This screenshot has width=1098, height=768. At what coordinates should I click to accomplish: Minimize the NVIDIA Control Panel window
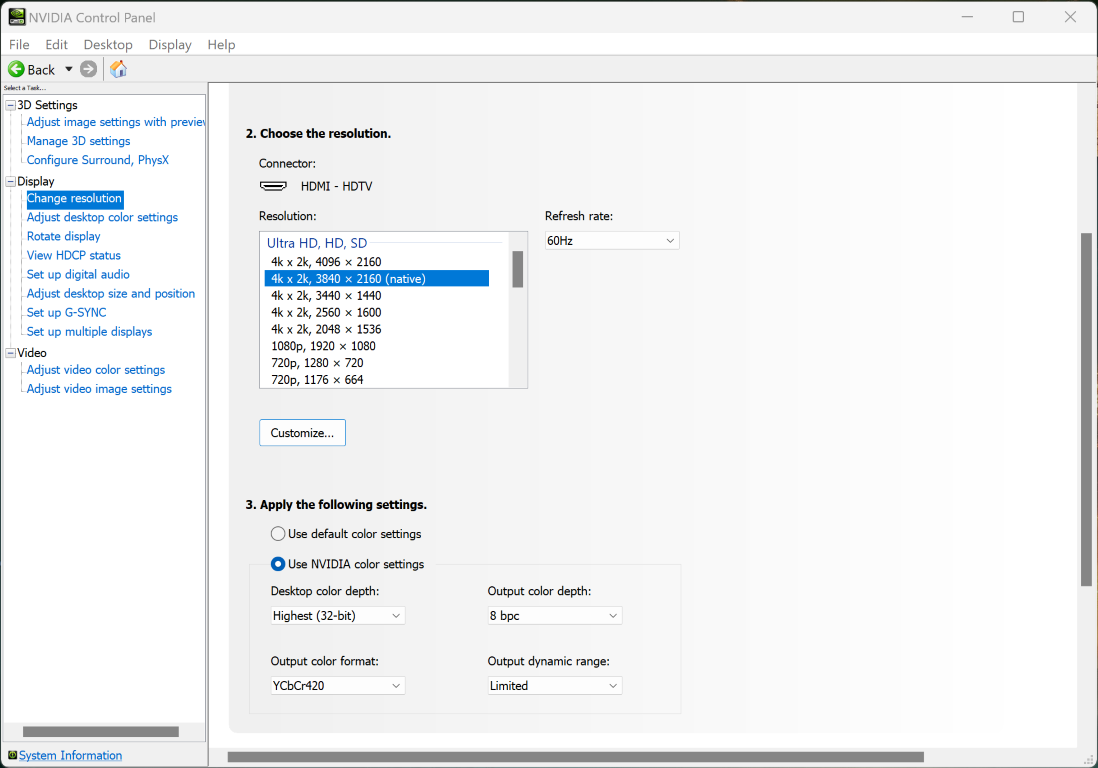coord(967,17)
